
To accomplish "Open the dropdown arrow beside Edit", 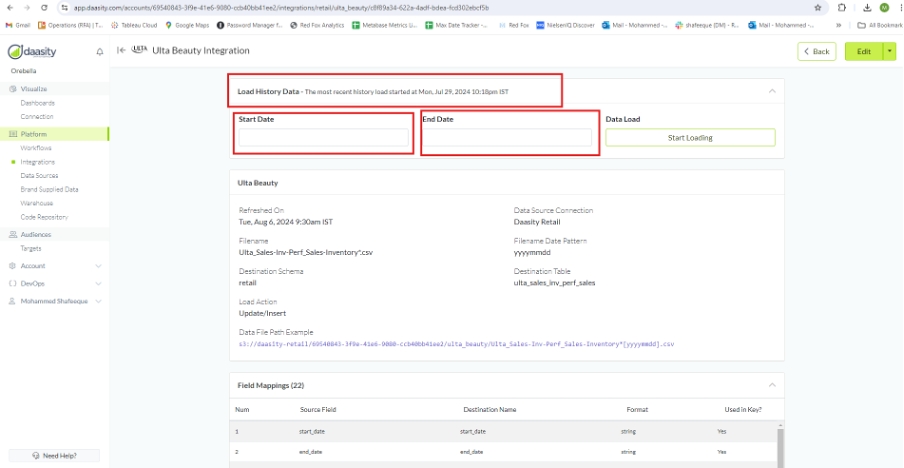I will click(890, 51).
